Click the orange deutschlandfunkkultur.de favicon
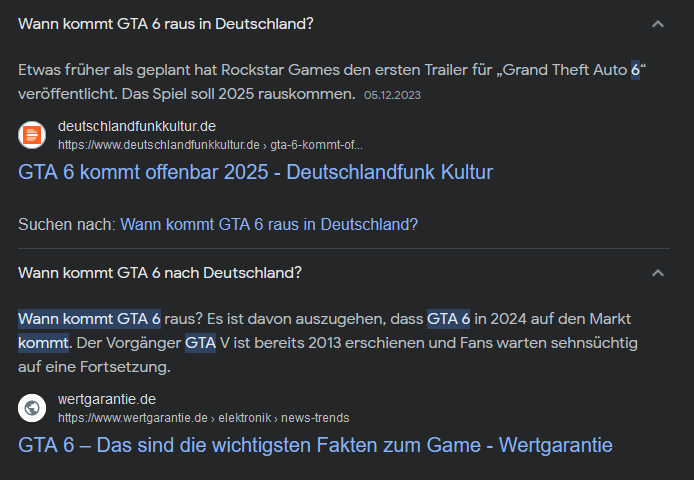The width and height of the screenshot is (694, 480). click(x=32, y=135)
